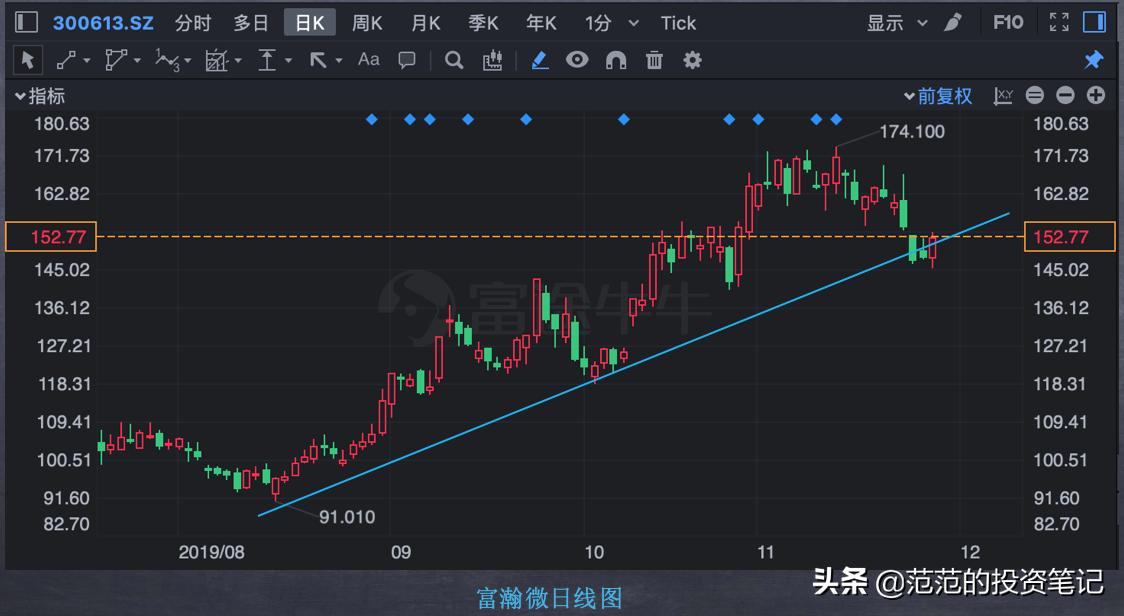Image resolution: width=1124 pixels, height=616 pixels.
Task: Select the cursor selection tool
Action: (x=27, y=60)
